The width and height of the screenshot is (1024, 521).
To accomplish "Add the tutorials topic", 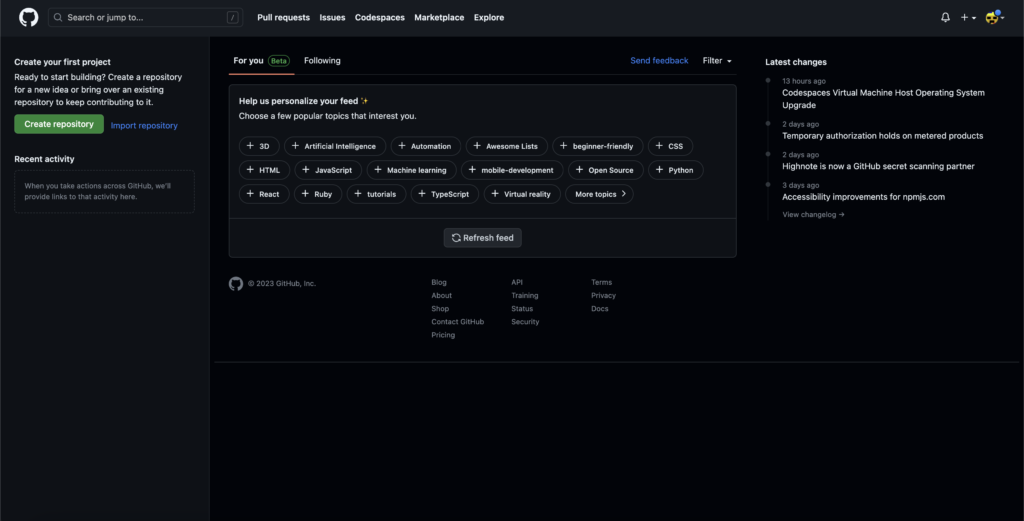I will click(x=376, y=194).
